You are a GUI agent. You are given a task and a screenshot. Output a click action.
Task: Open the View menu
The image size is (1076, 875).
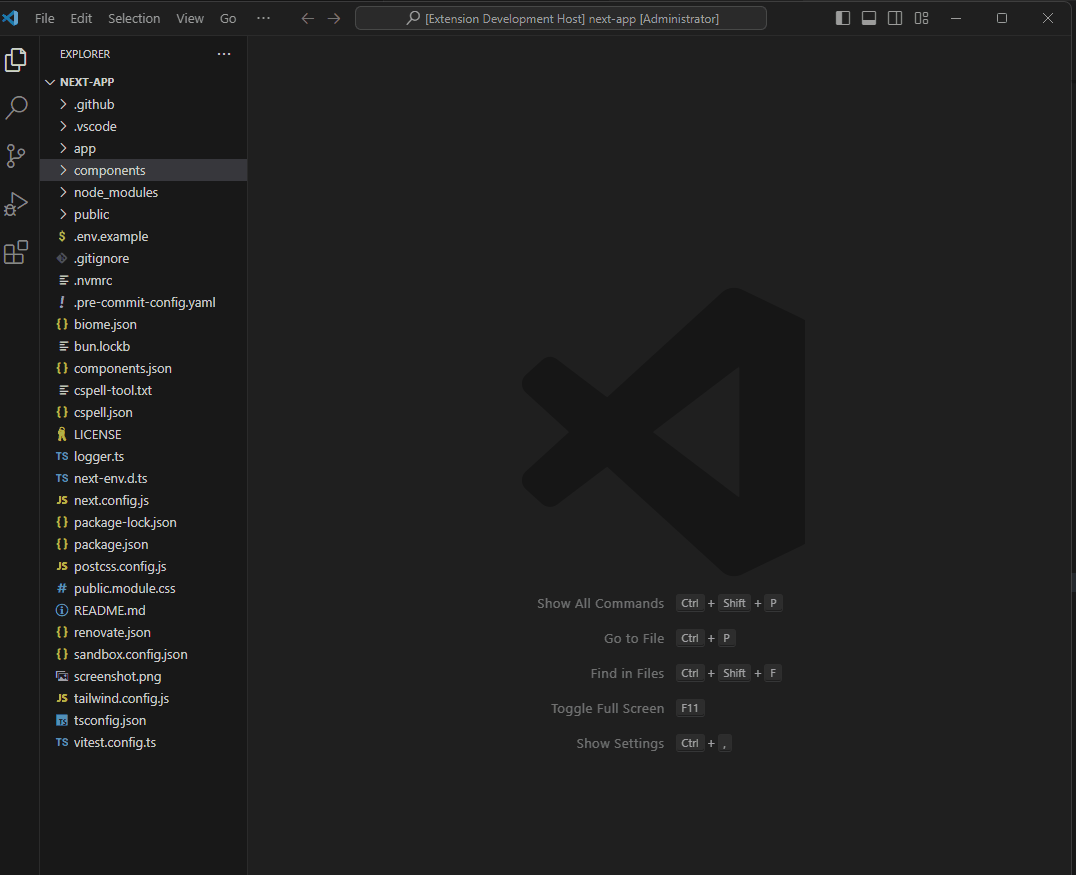pos(189,19)
